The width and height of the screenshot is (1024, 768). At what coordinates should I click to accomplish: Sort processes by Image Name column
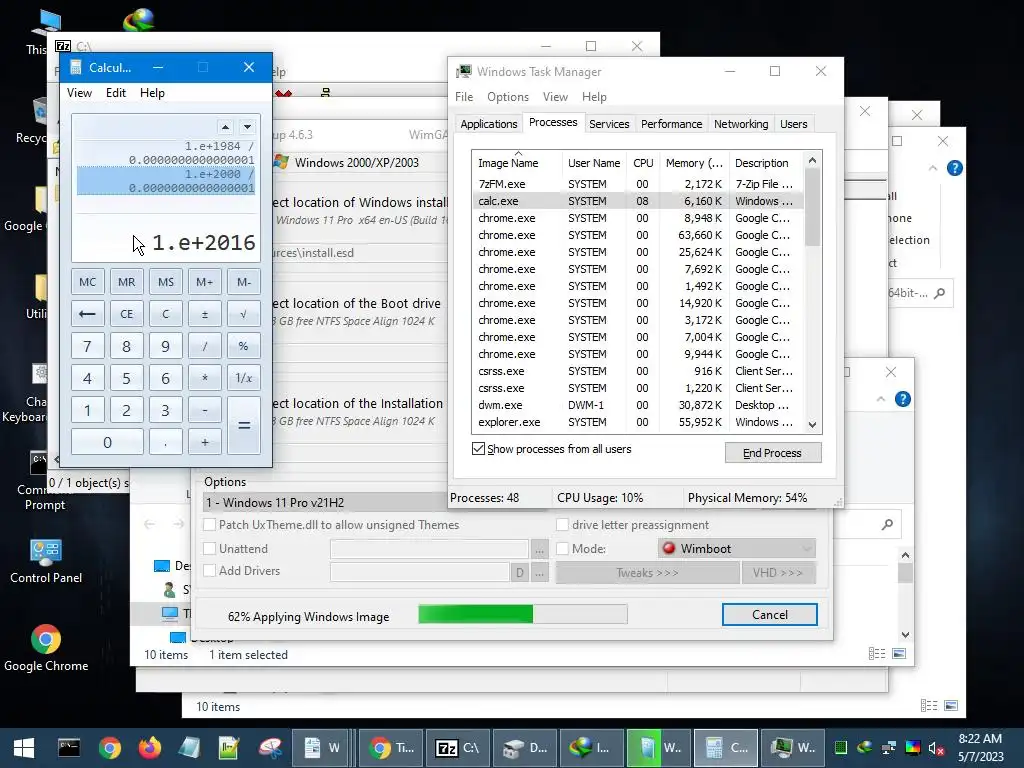pyautogui.click(x=508, y=163)
